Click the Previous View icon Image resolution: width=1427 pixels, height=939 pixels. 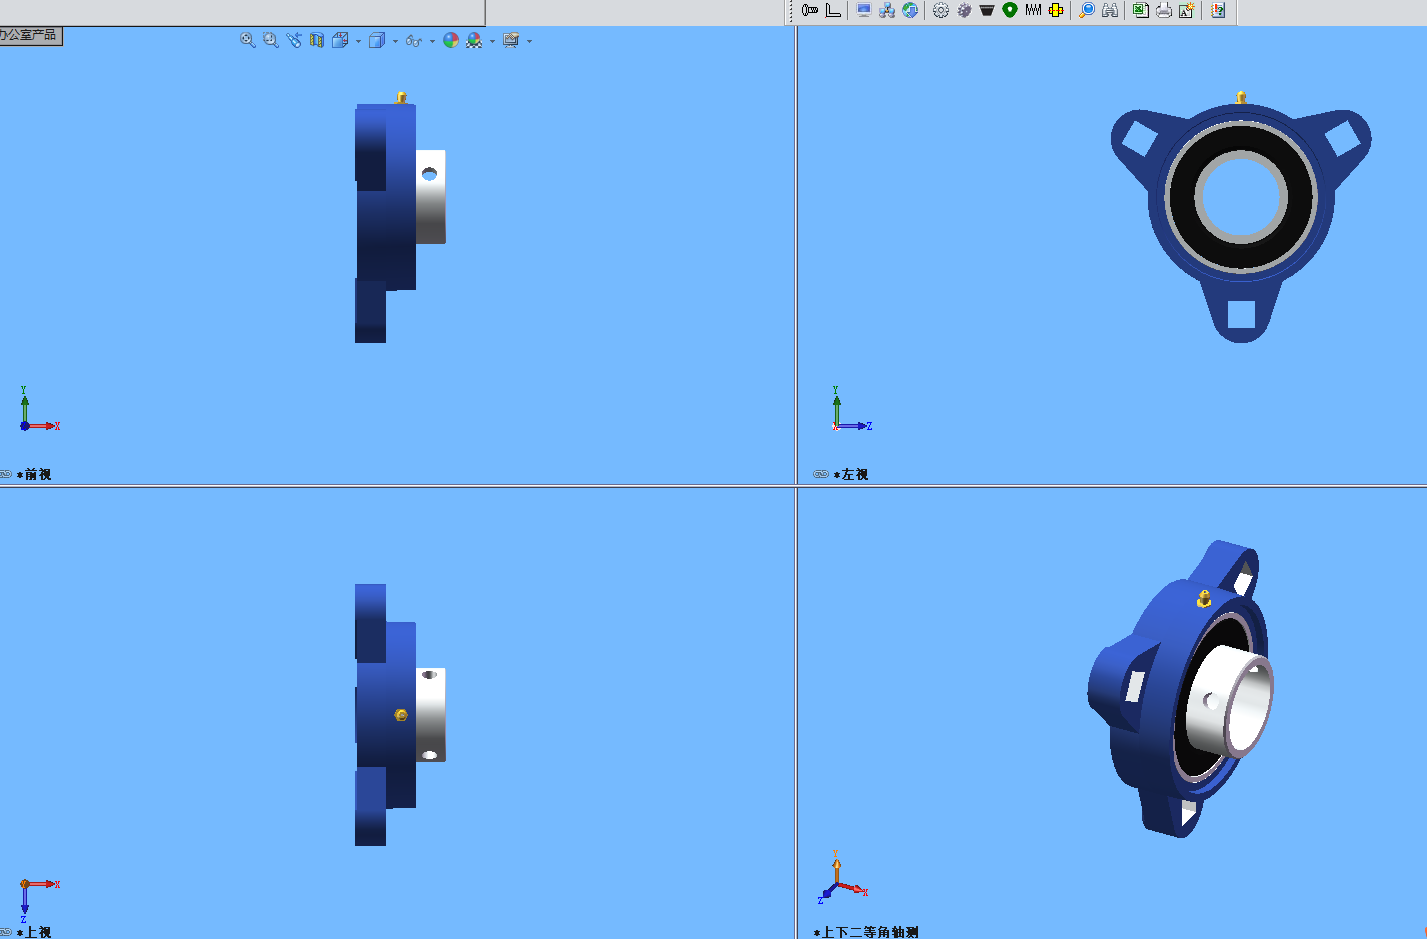pyautogui.click(x=294, y=40)
